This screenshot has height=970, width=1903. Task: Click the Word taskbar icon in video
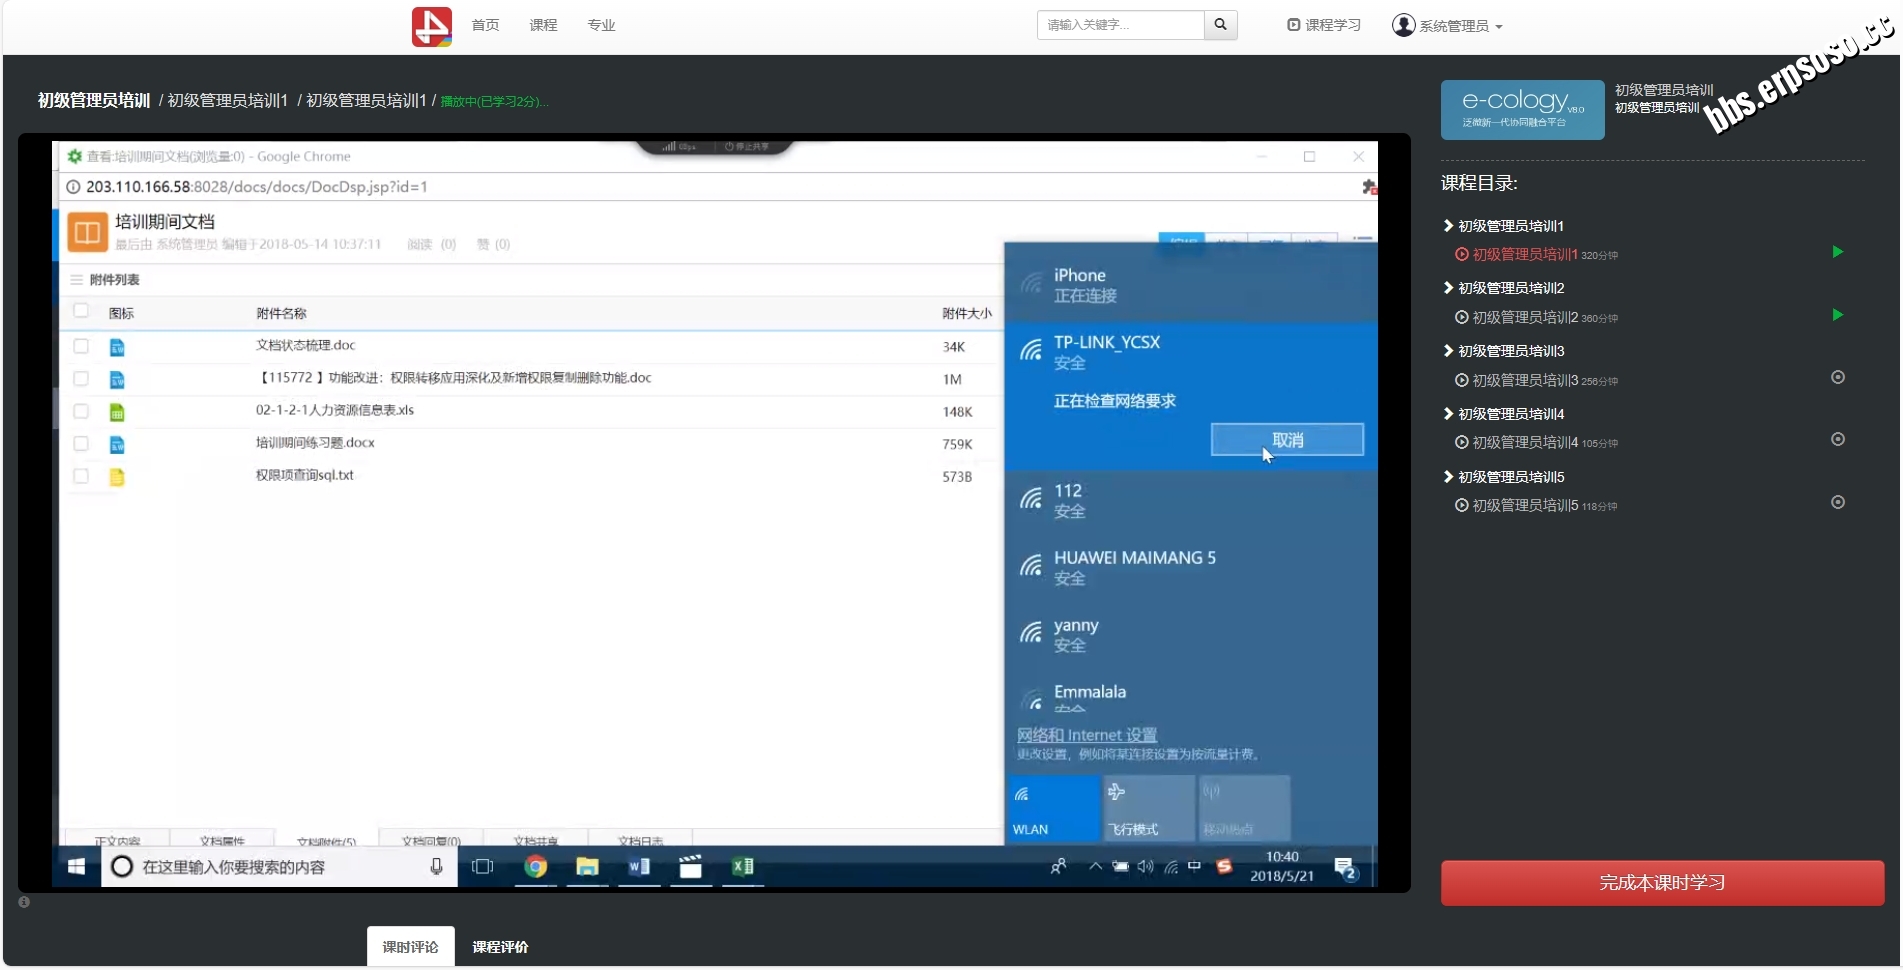(639, 866)
